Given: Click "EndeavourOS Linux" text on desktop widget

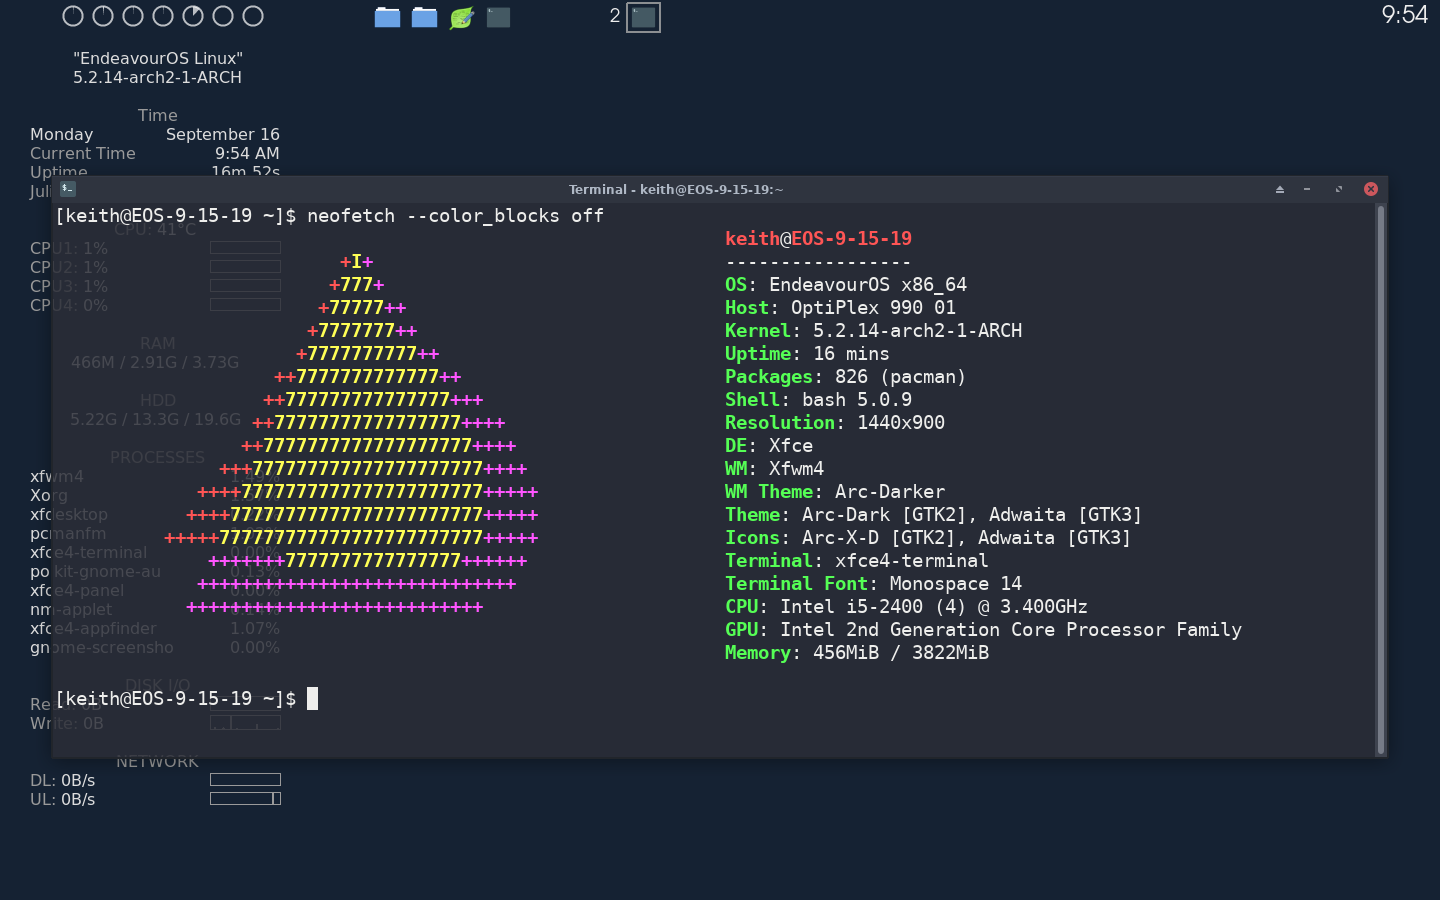Looking at the screenshot, I should (158, 58).
